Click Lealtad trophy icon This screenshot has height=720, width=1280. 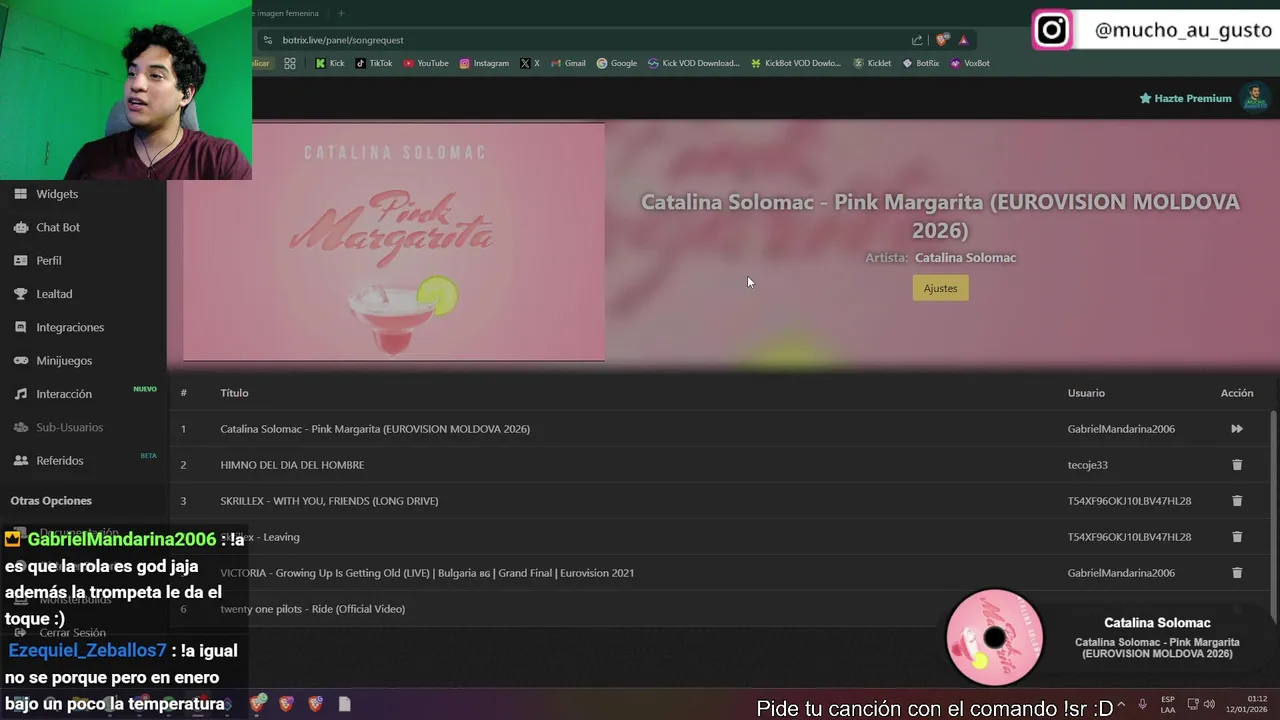[x=20, y=294]
